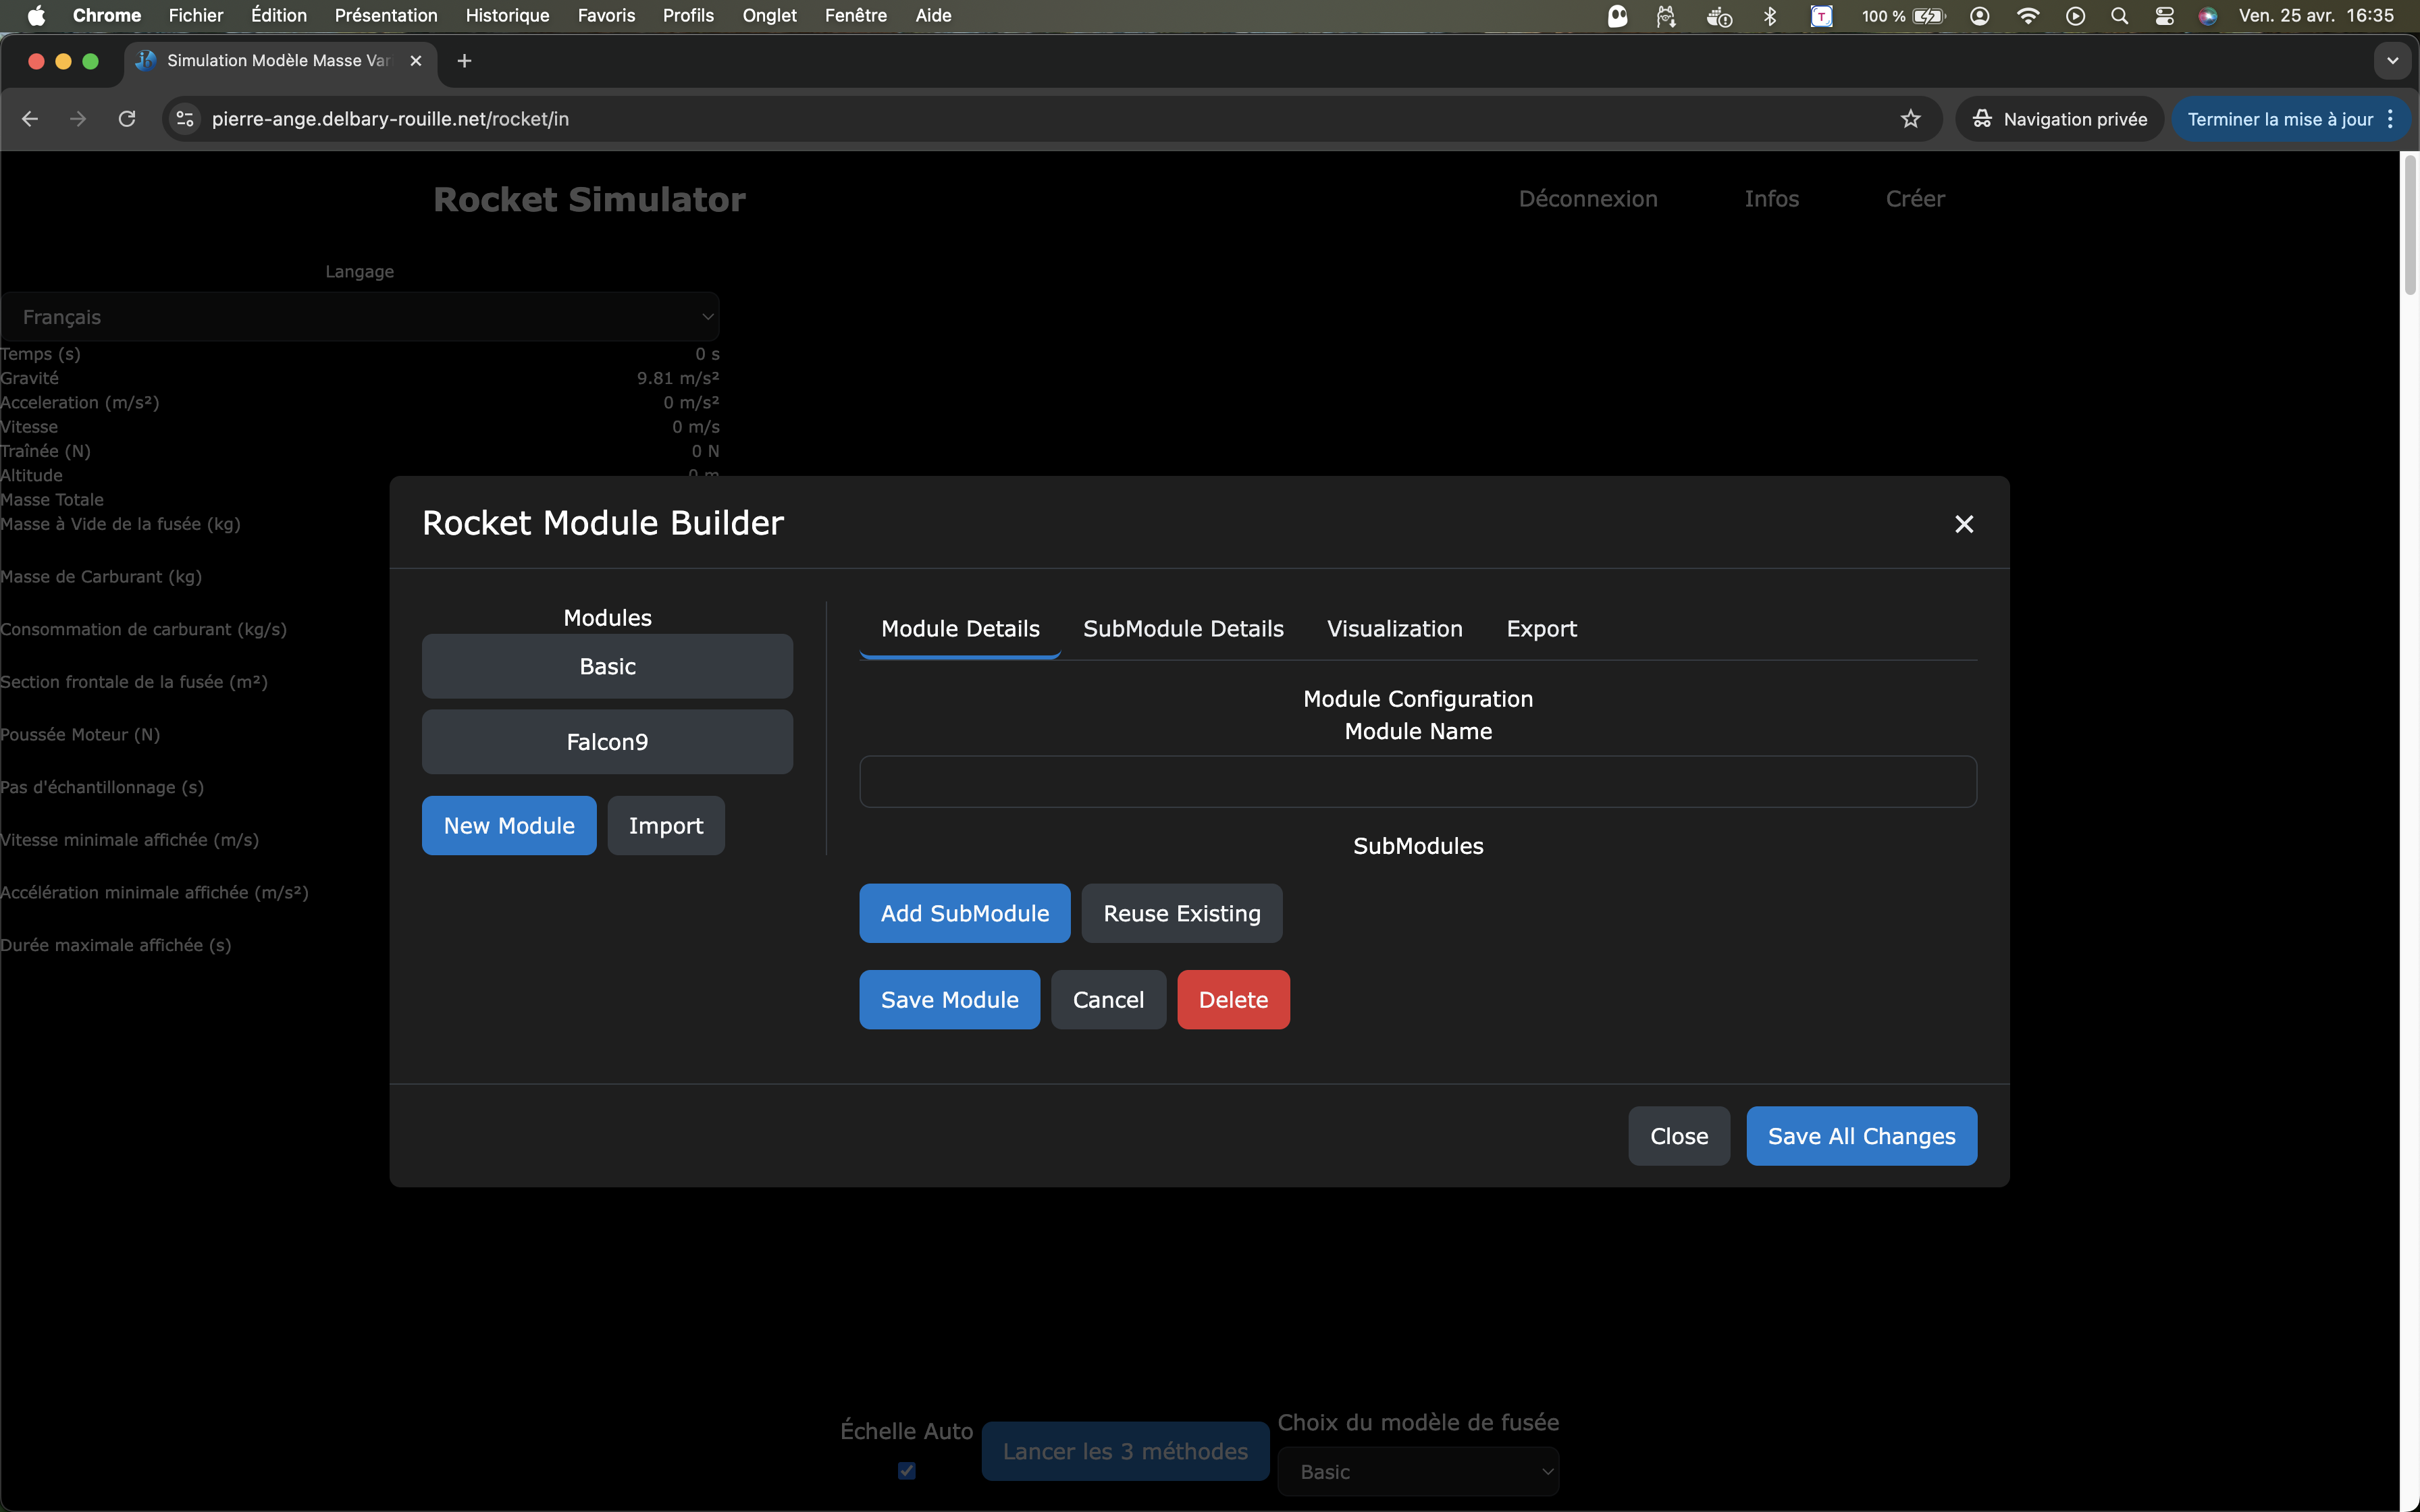The image size is (2420, 1512).
Task: Focus the Module Name input field
Action: [1418, 781]
